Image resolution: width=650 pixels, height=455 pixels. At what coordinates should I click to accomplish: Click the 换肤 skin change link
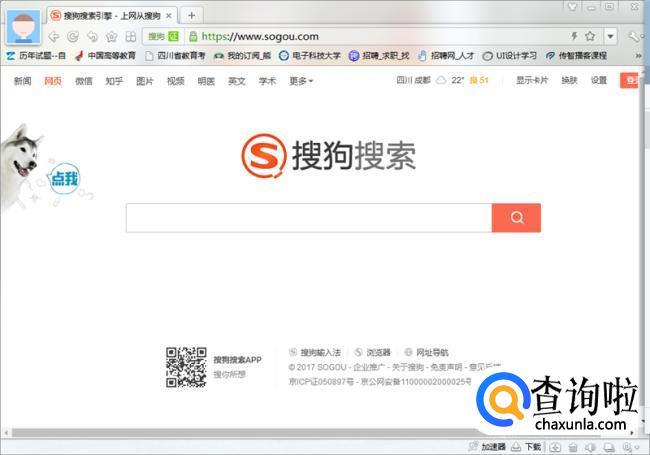[569, 80]
